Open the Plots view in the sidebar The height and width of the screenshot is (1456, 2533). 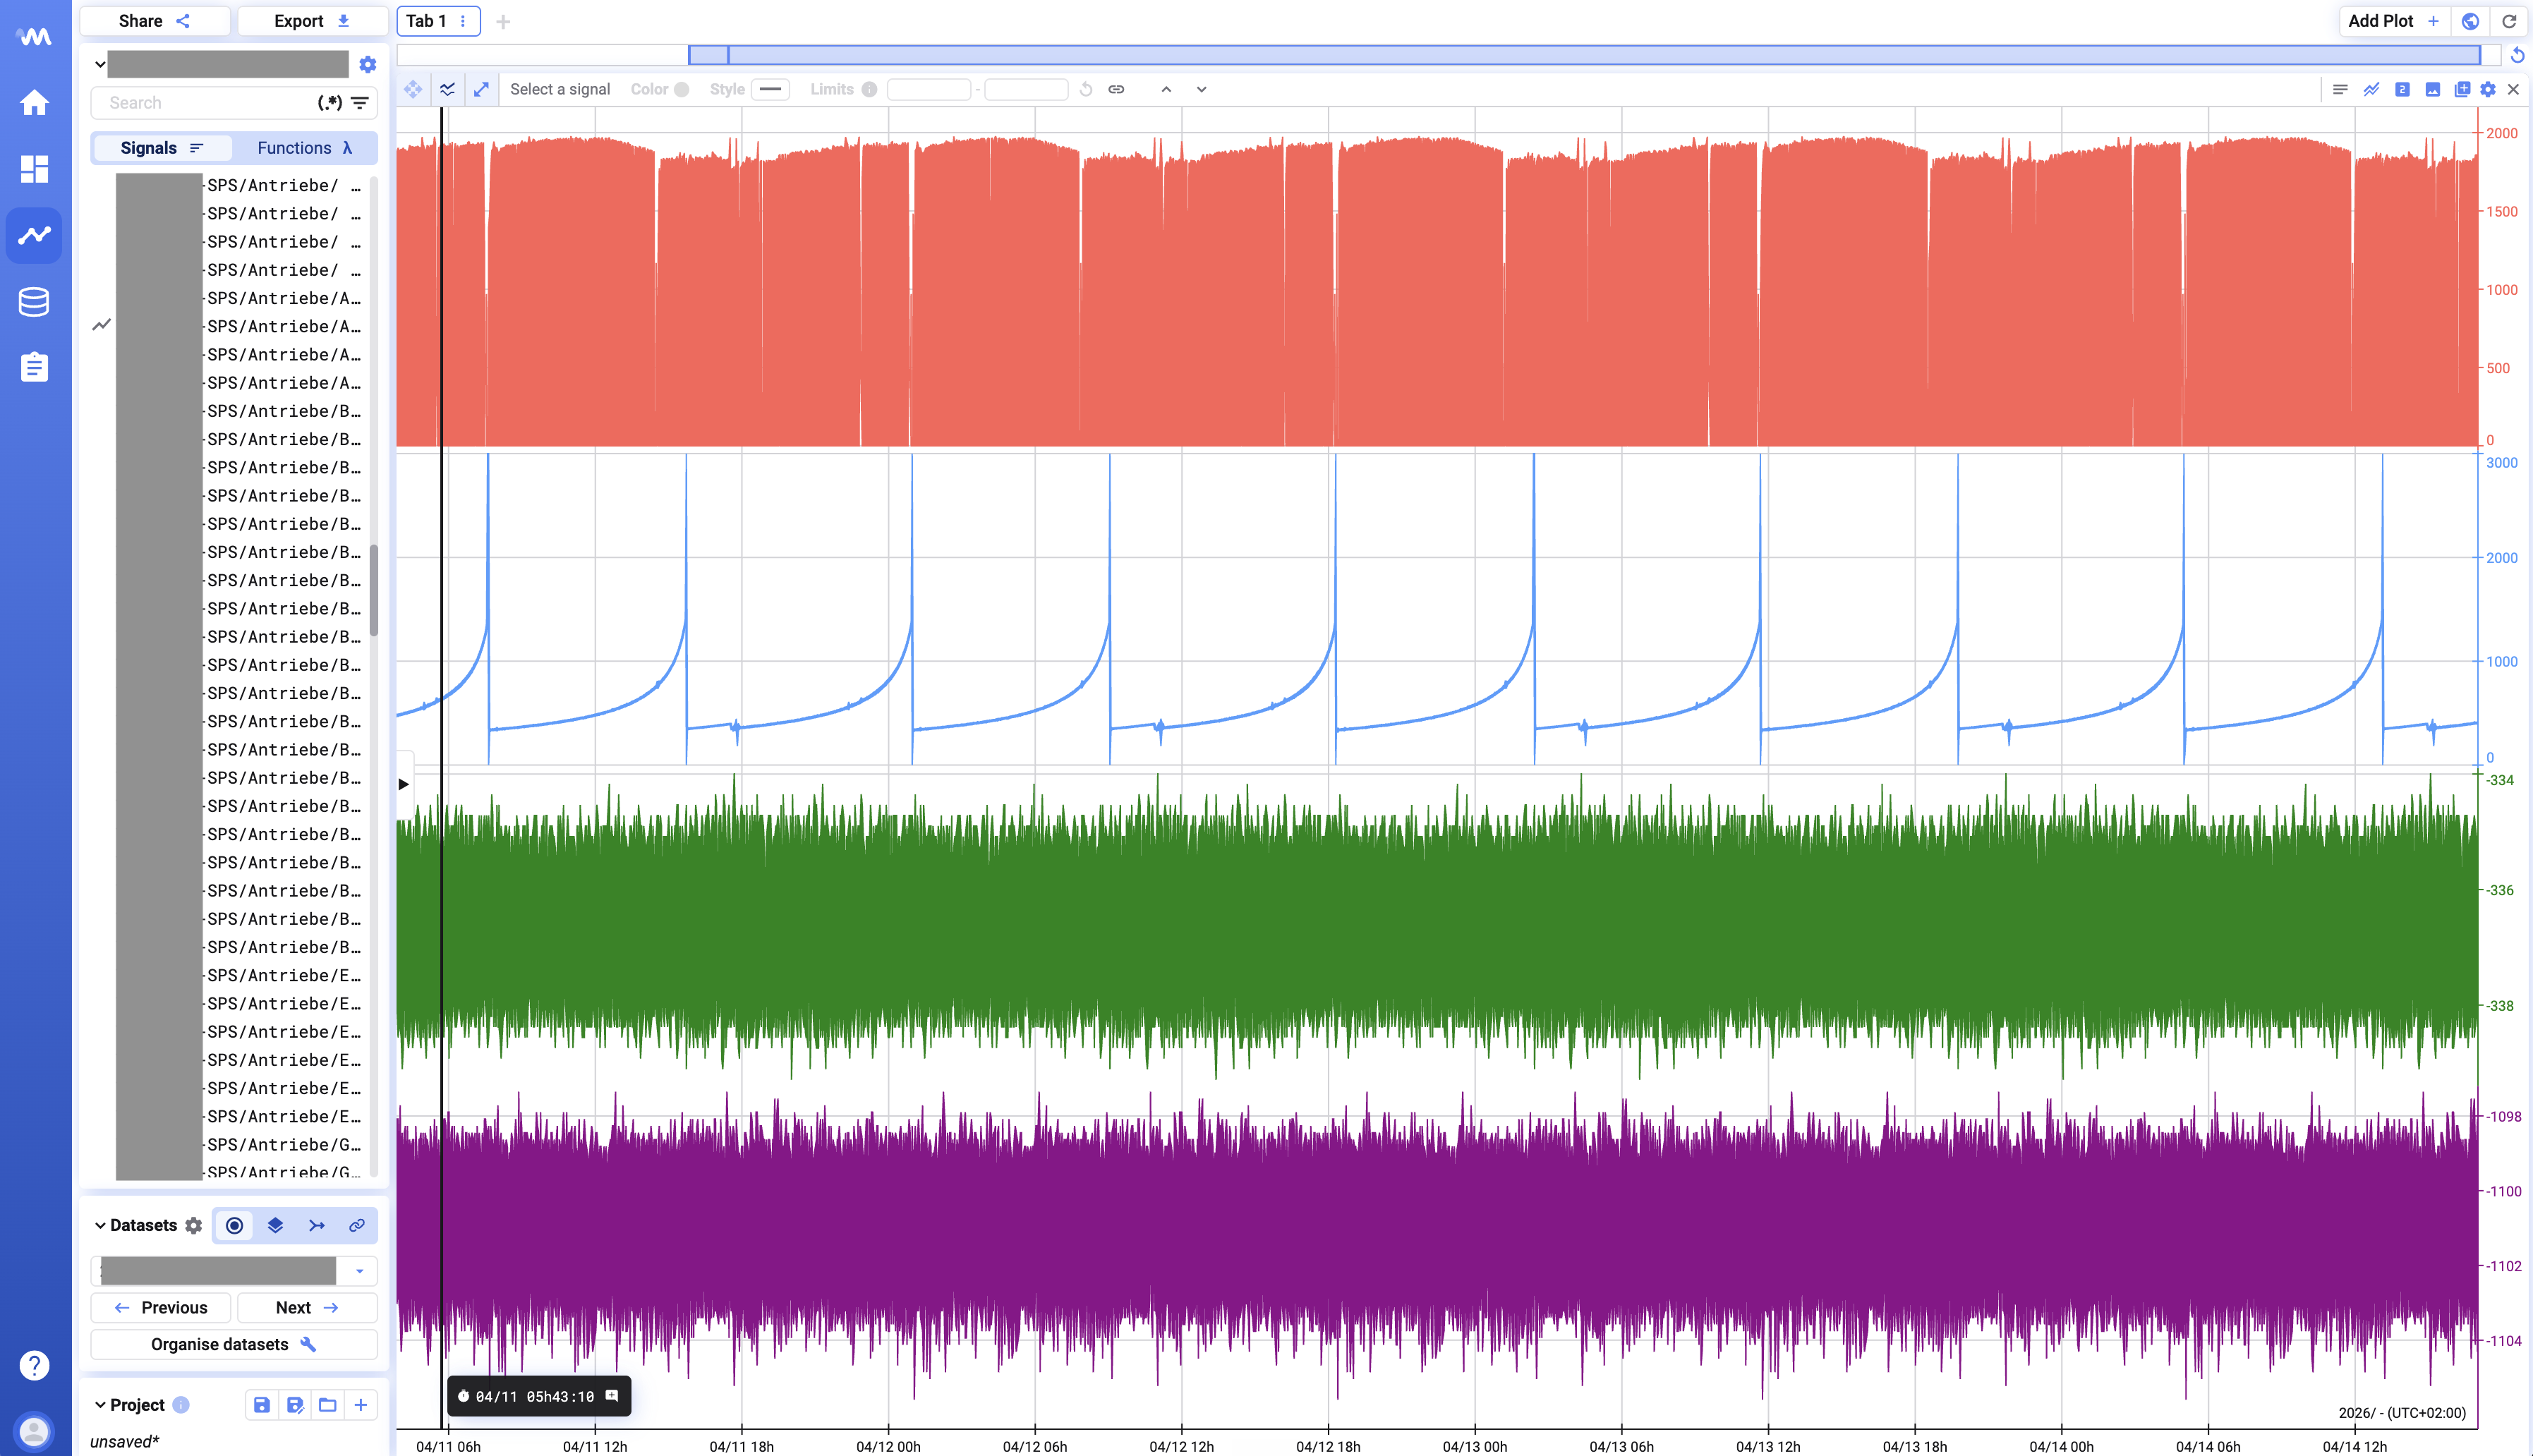point(34,235)
